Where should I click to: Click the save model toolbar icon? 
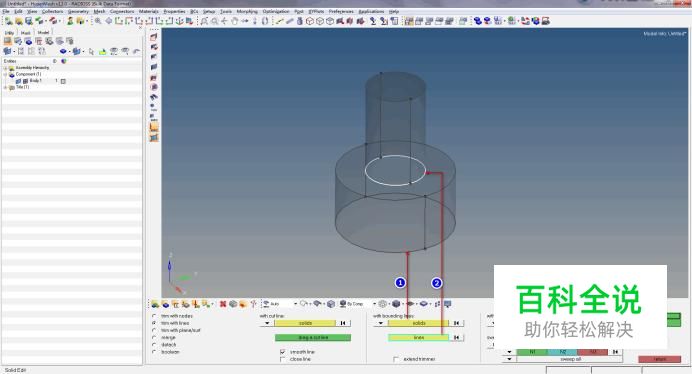(x=29, y=21)
